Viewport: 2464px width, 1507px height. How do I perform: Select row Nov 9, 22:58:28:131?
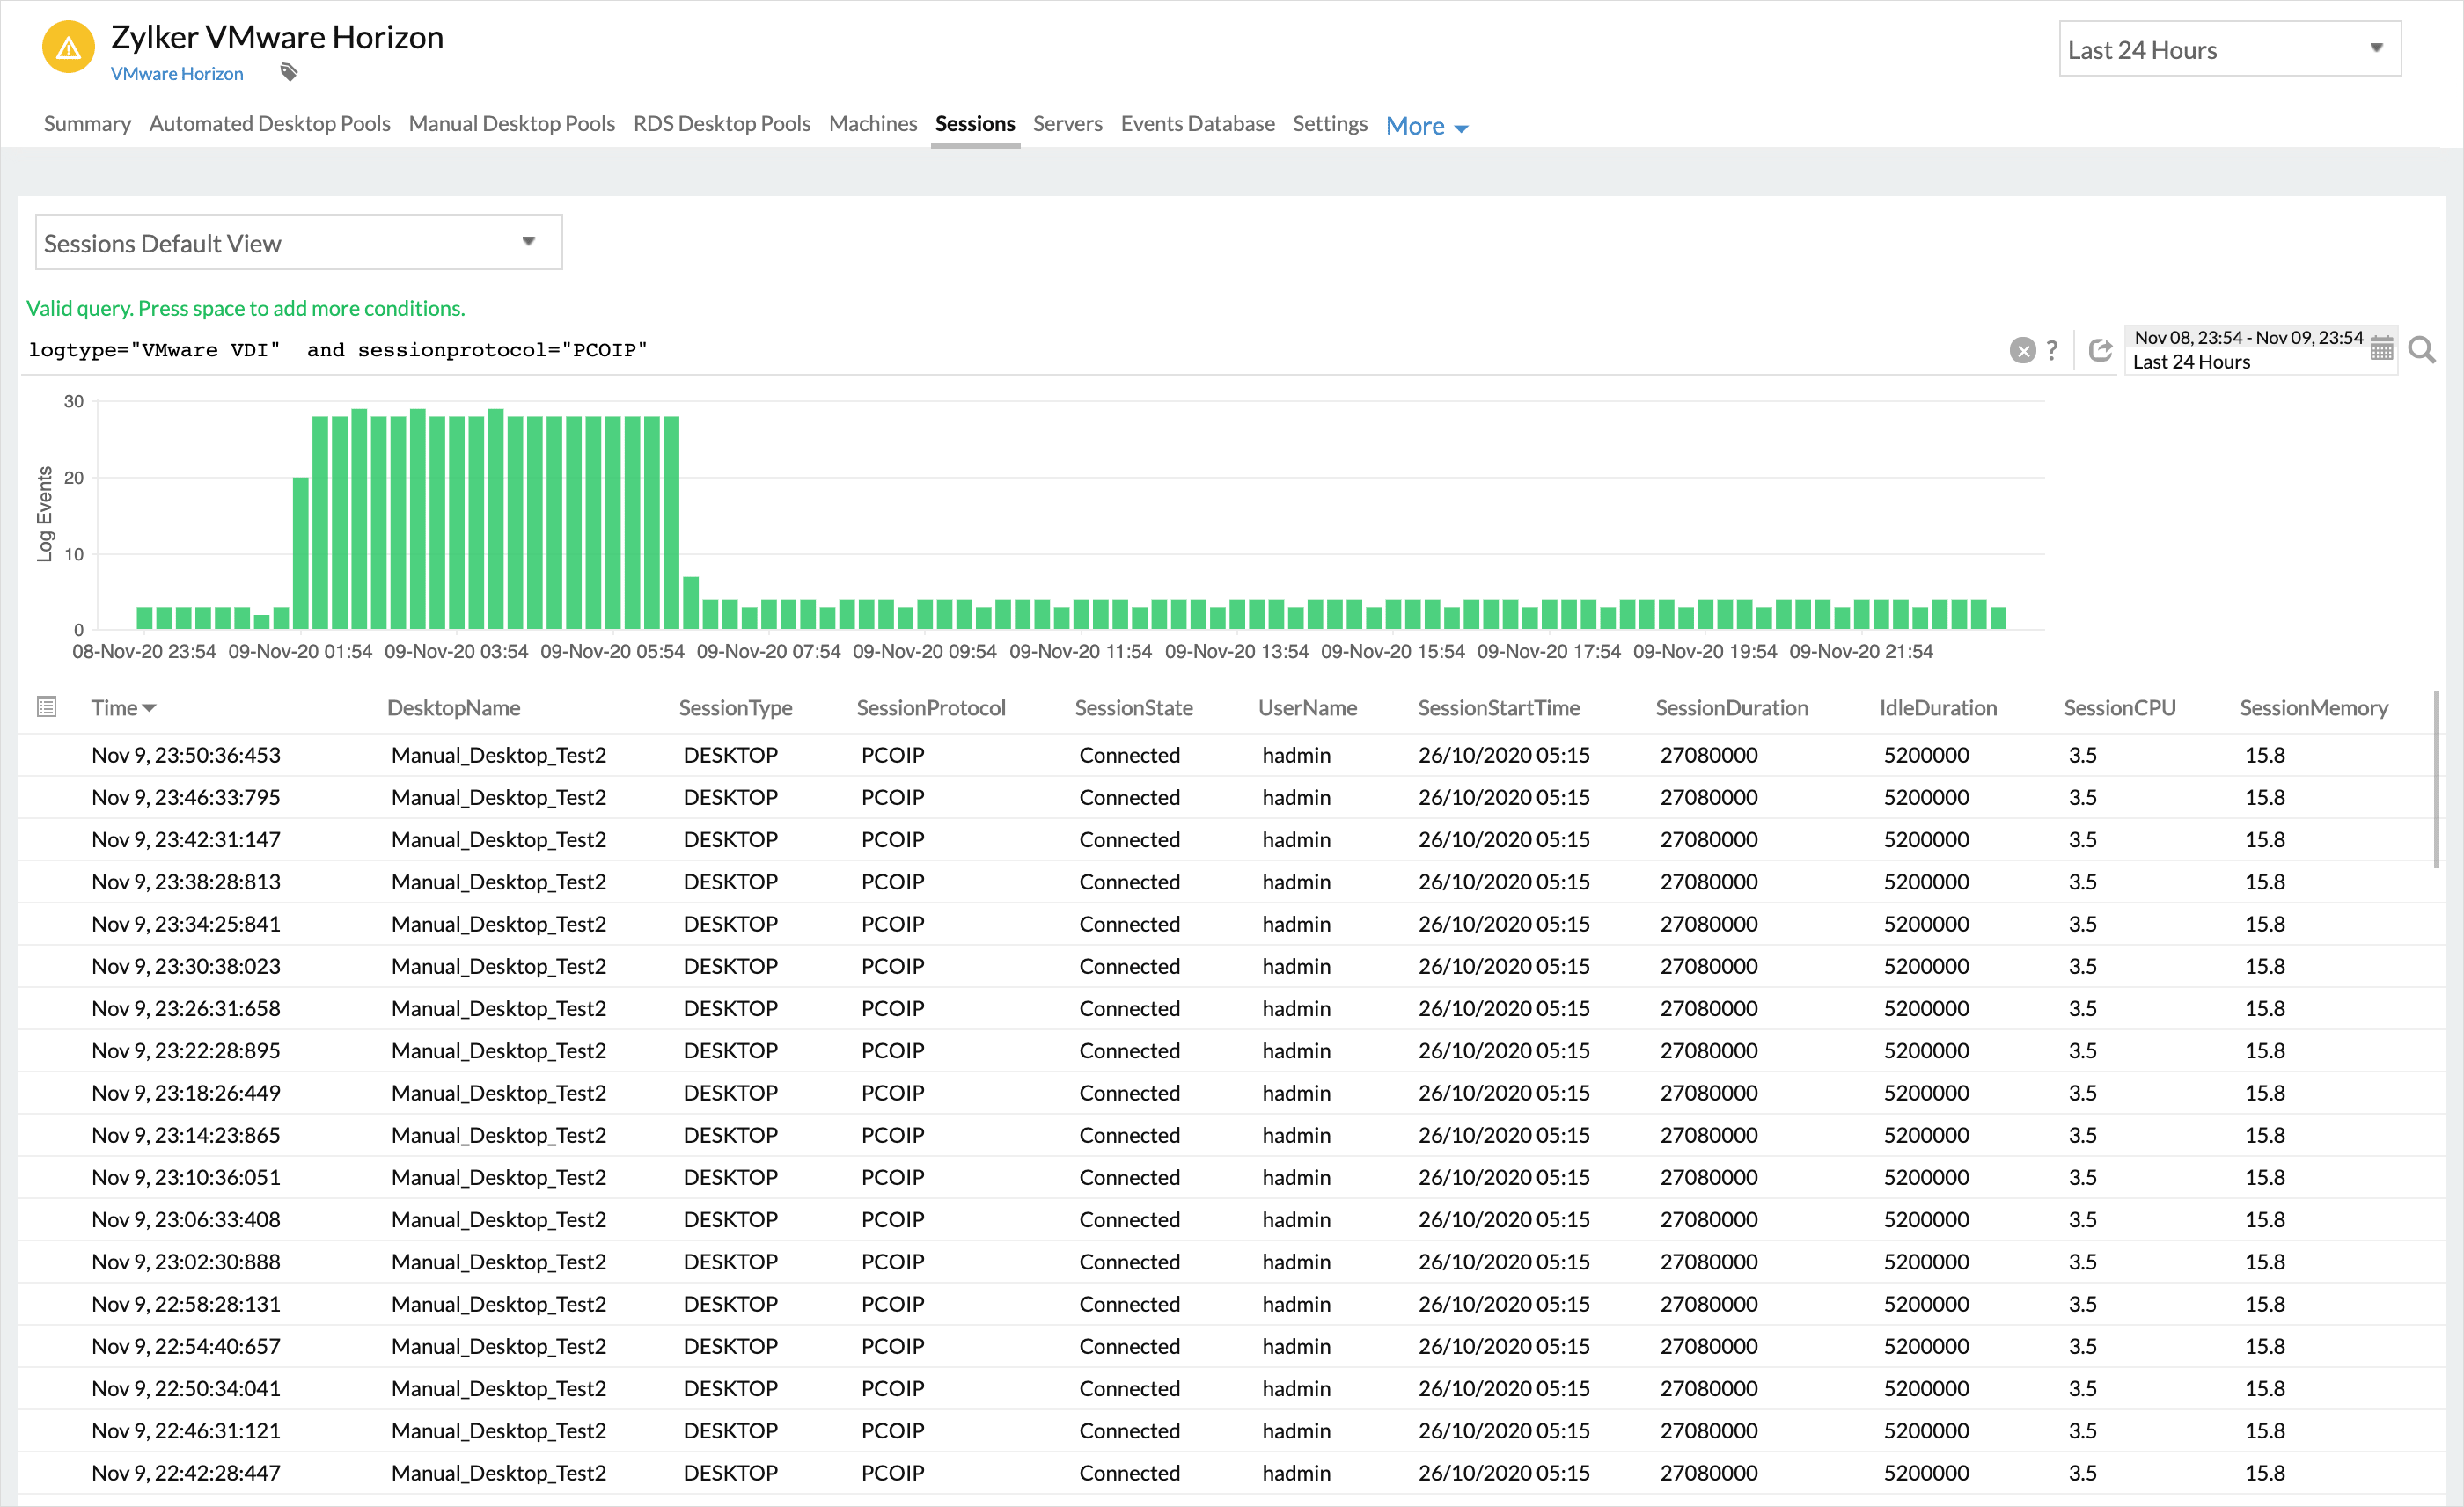(1231, 1303)
